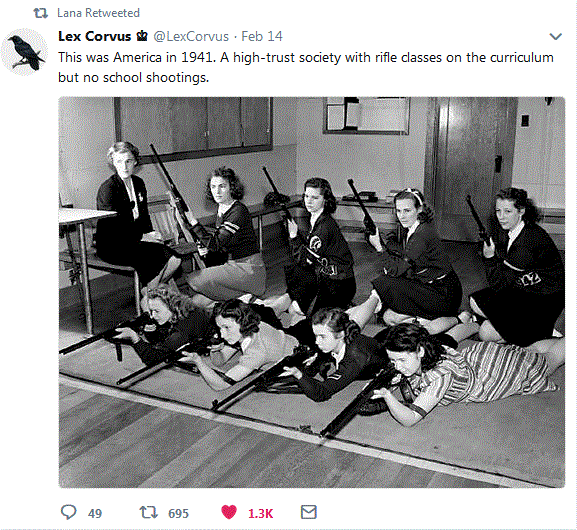577x530 pixels.
Task: Click the reply speech bubble icon
Action: [68, 512]
